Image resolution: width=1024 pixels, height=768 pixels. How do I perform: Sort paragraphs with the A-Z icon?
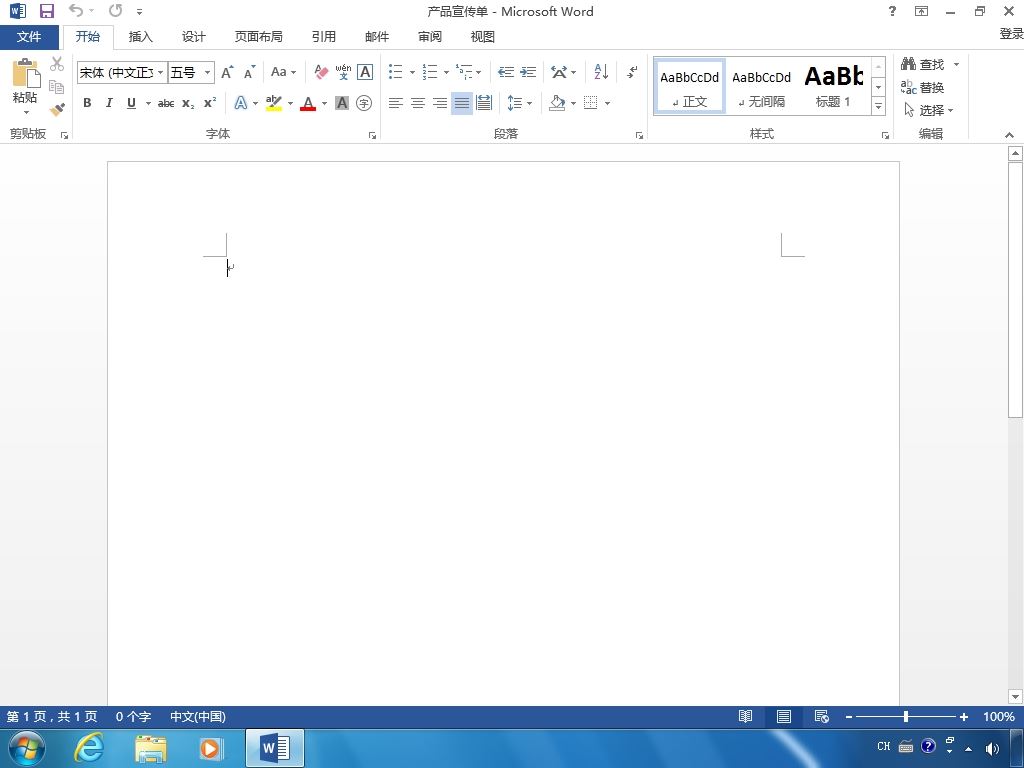click(601, 72)
